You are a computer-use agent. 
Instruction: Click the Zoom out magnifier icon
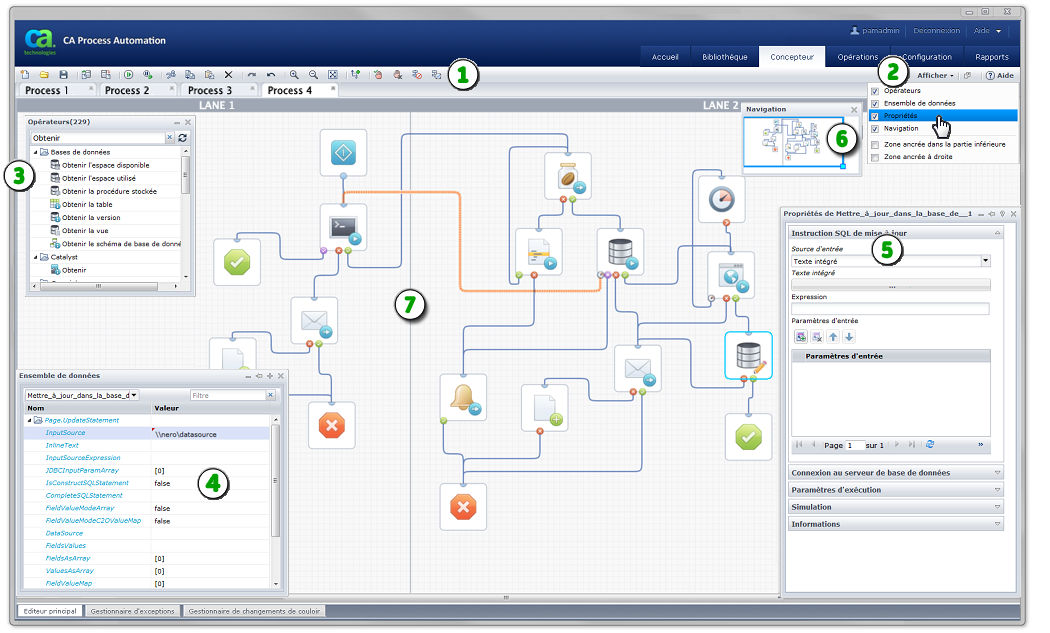[x=314, y=76]
